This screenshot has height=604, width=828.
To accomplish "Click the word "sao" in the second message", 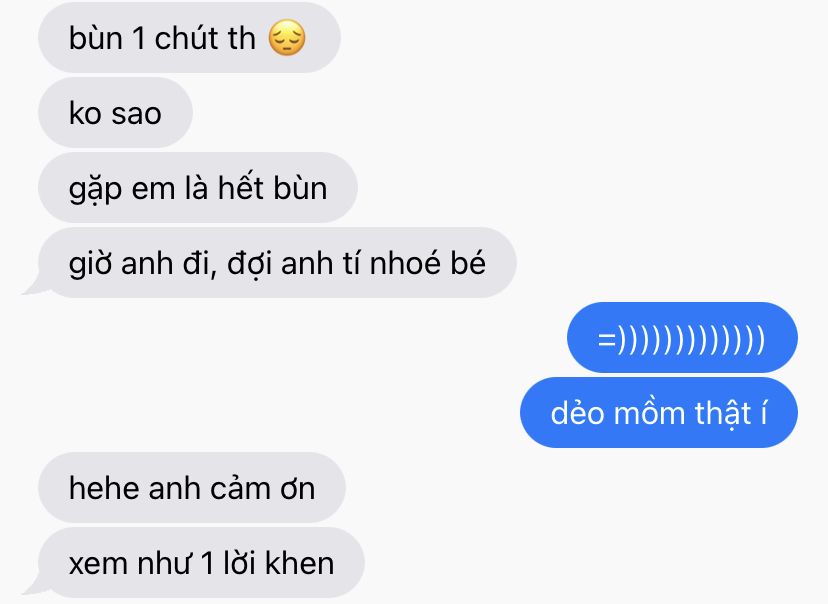I will tap(136, 114).
